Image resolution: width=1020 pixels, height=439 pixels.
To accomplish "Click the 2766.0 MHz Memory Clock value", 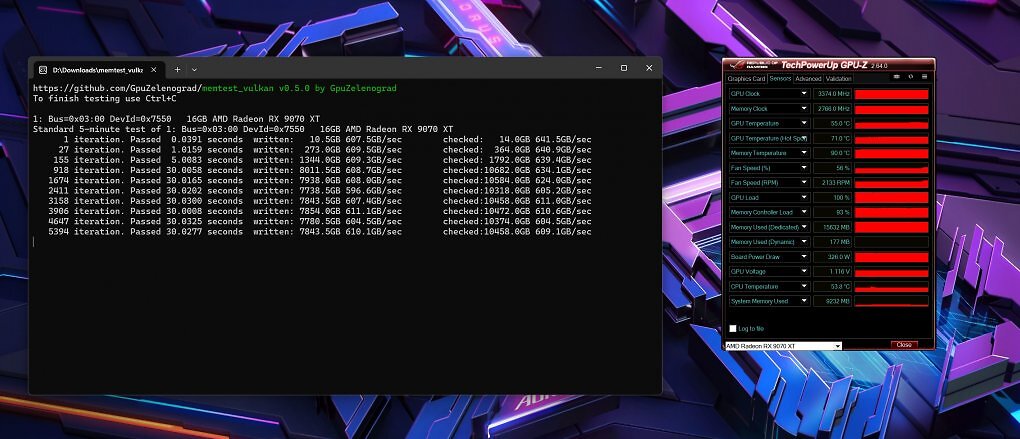I will (x=832, y=109).
